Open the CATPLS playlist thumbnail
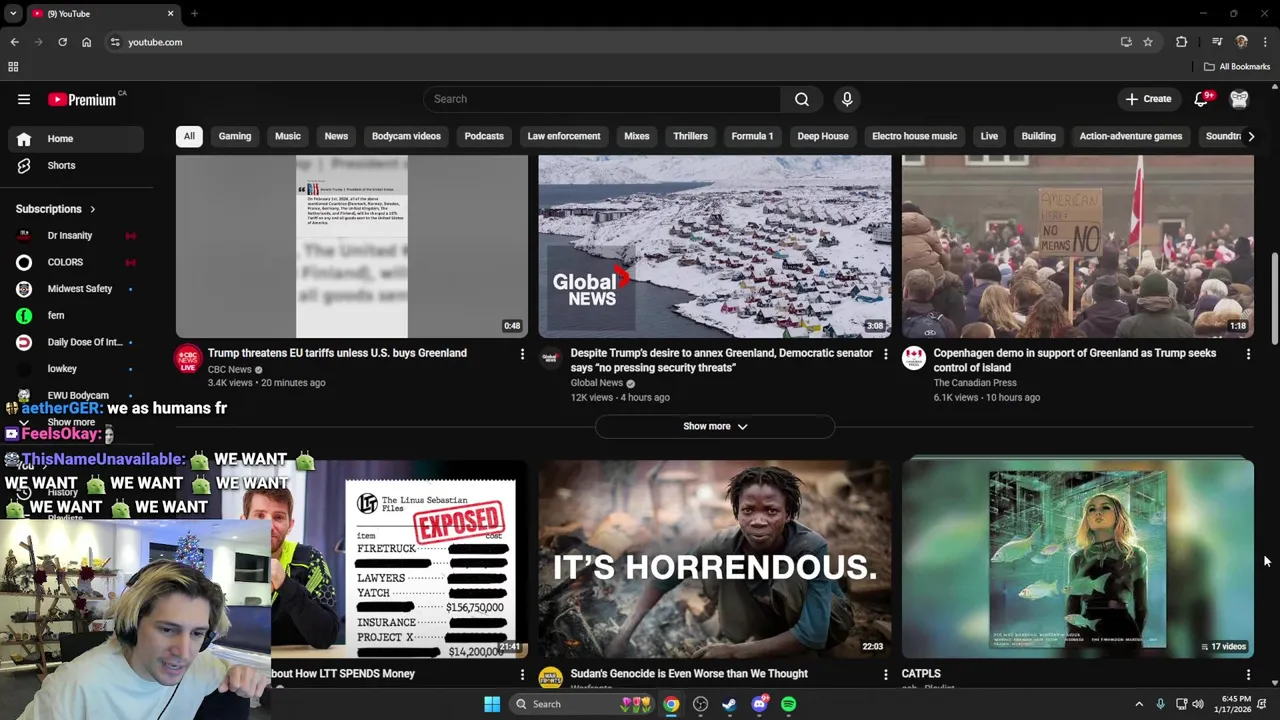The width and height of the screenshot is (1280, 720). pyautogui.click(x=1077, y=559)
